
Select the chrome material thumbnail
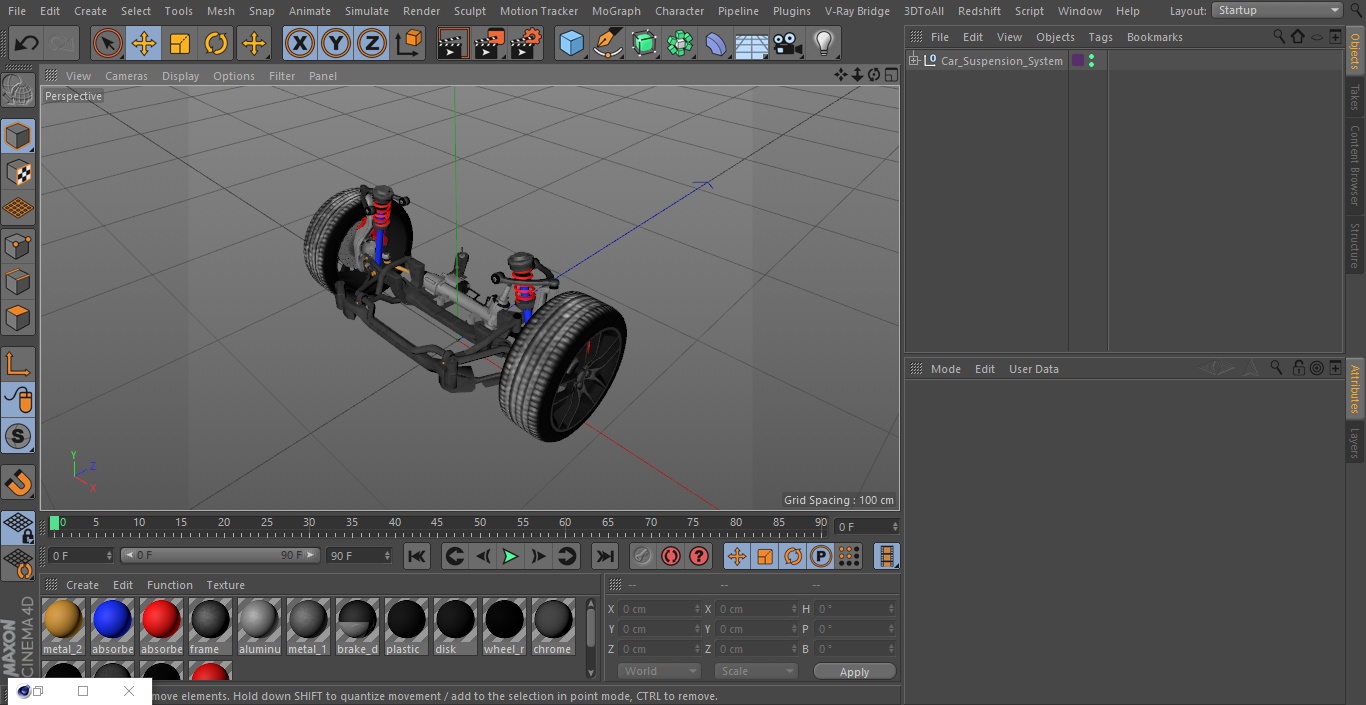point(552,627)
